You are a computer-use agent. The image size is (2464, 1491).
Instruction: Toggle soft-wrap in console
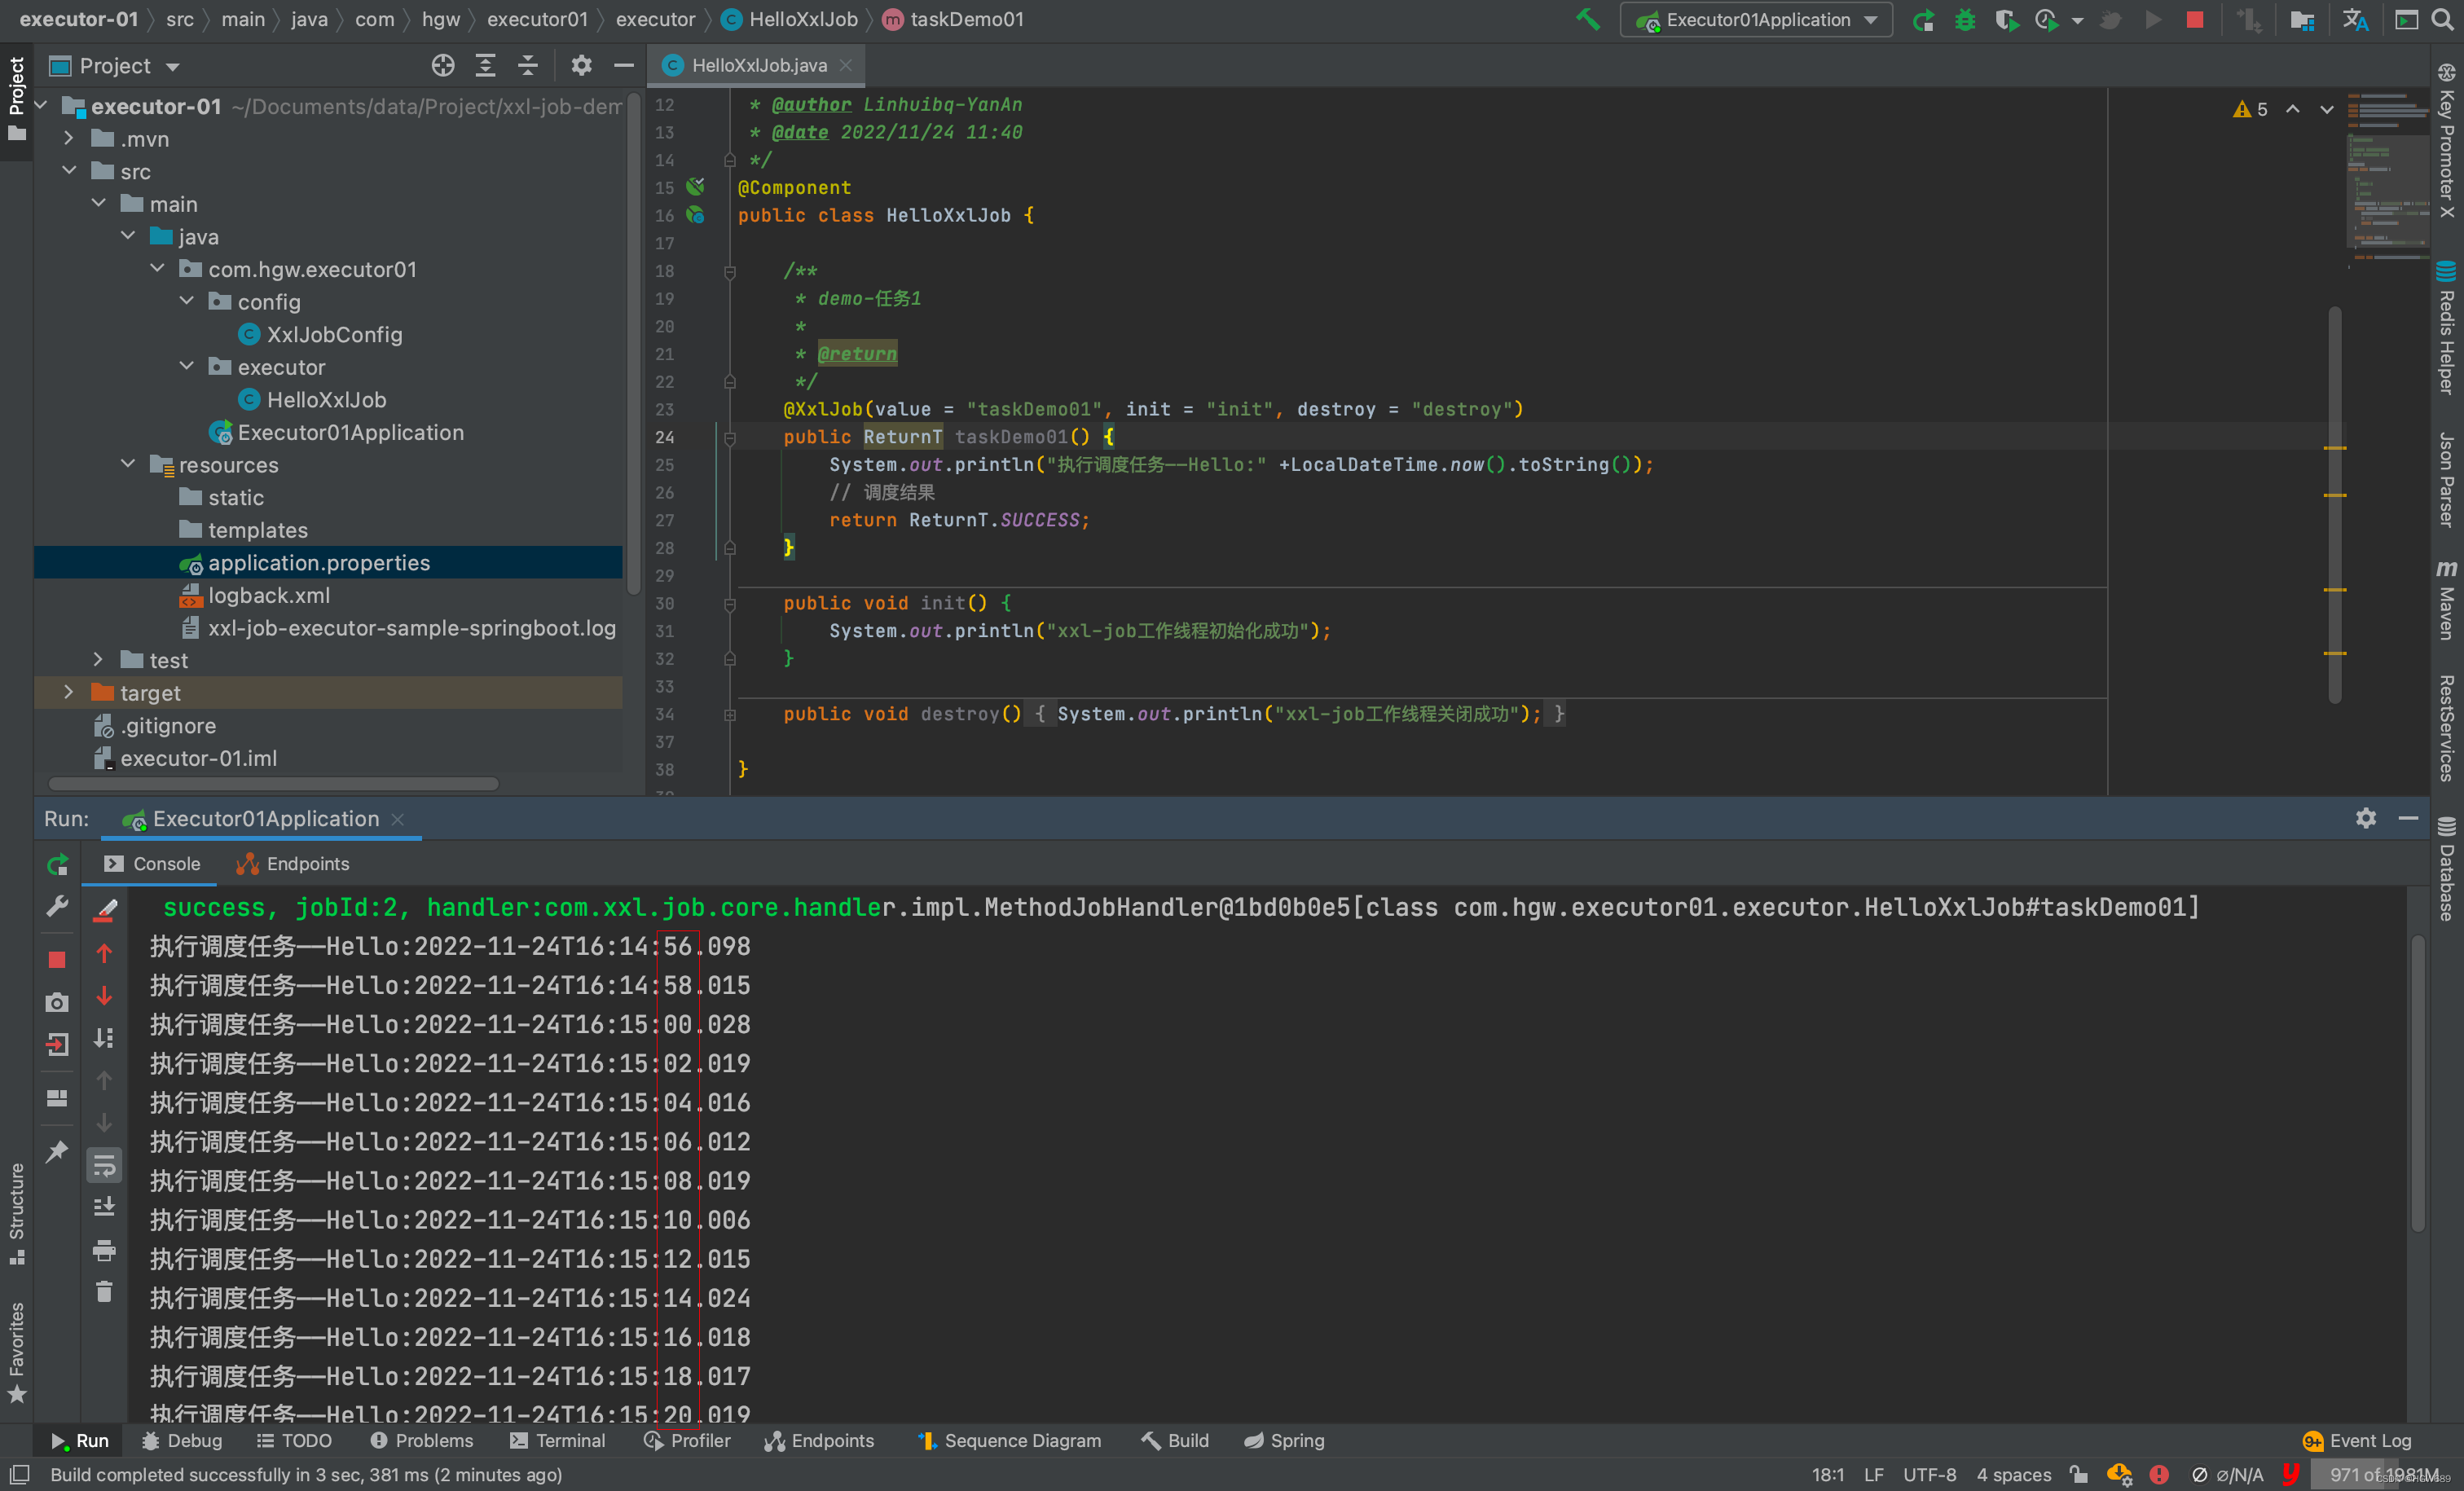coord(104,1165)
